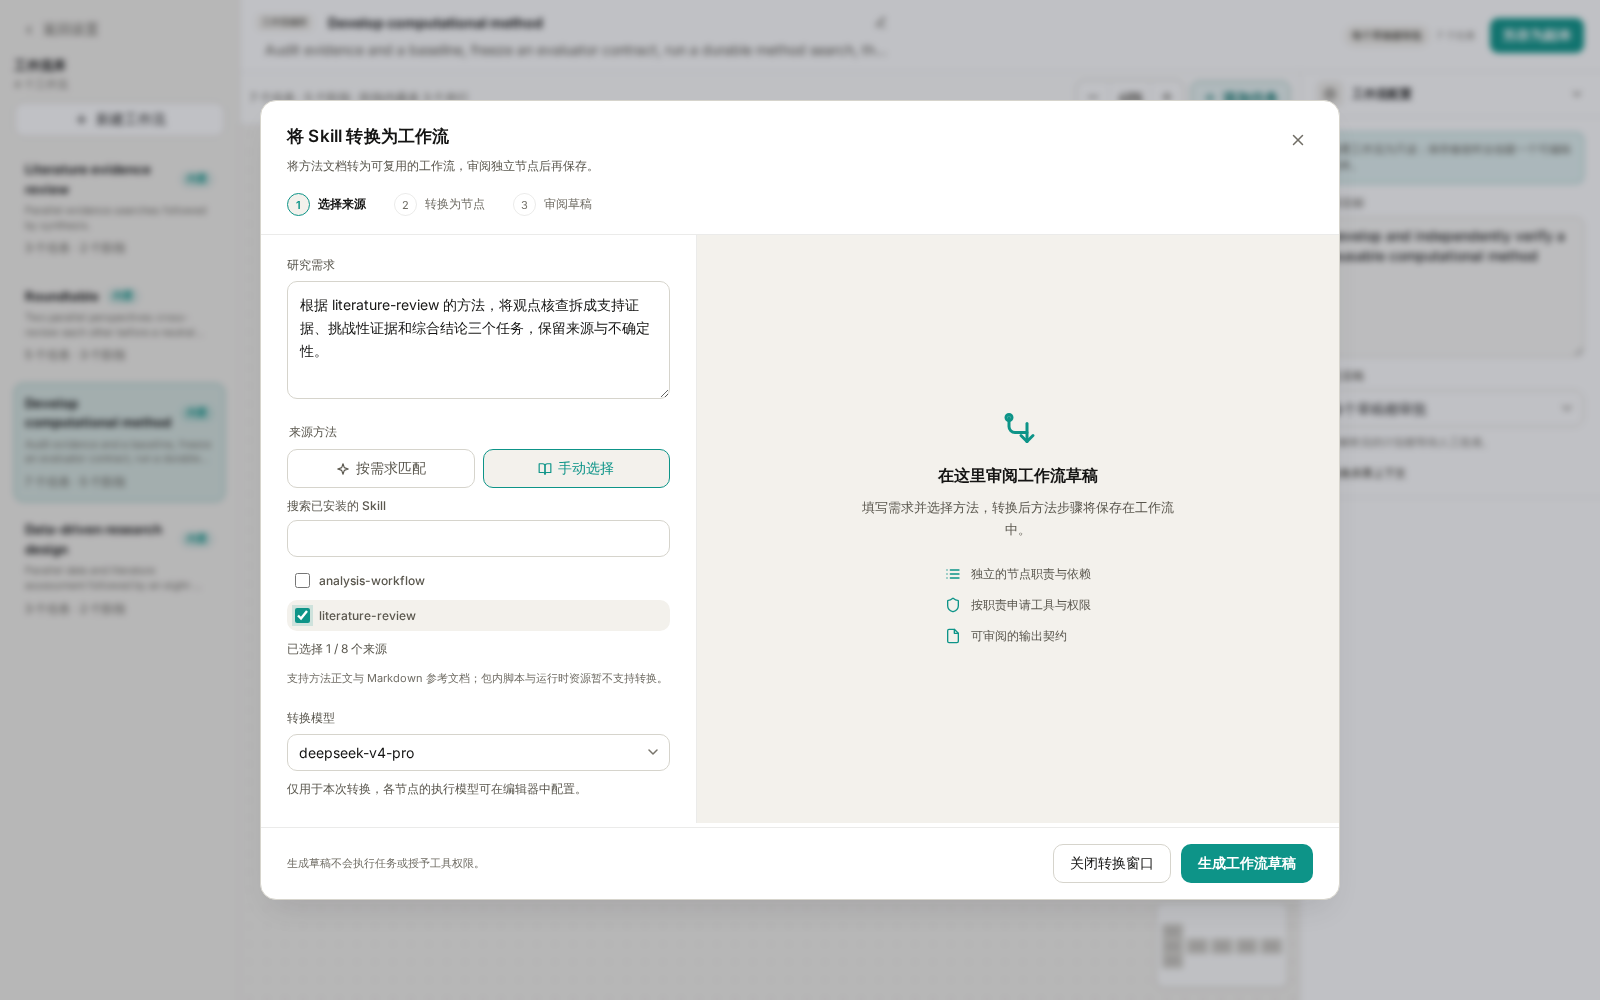Click 已选择 1 / 8 个来源 text
The width and height of the screenshot is (1600, 1000).
pyautogui.click(x=337, y=649)
